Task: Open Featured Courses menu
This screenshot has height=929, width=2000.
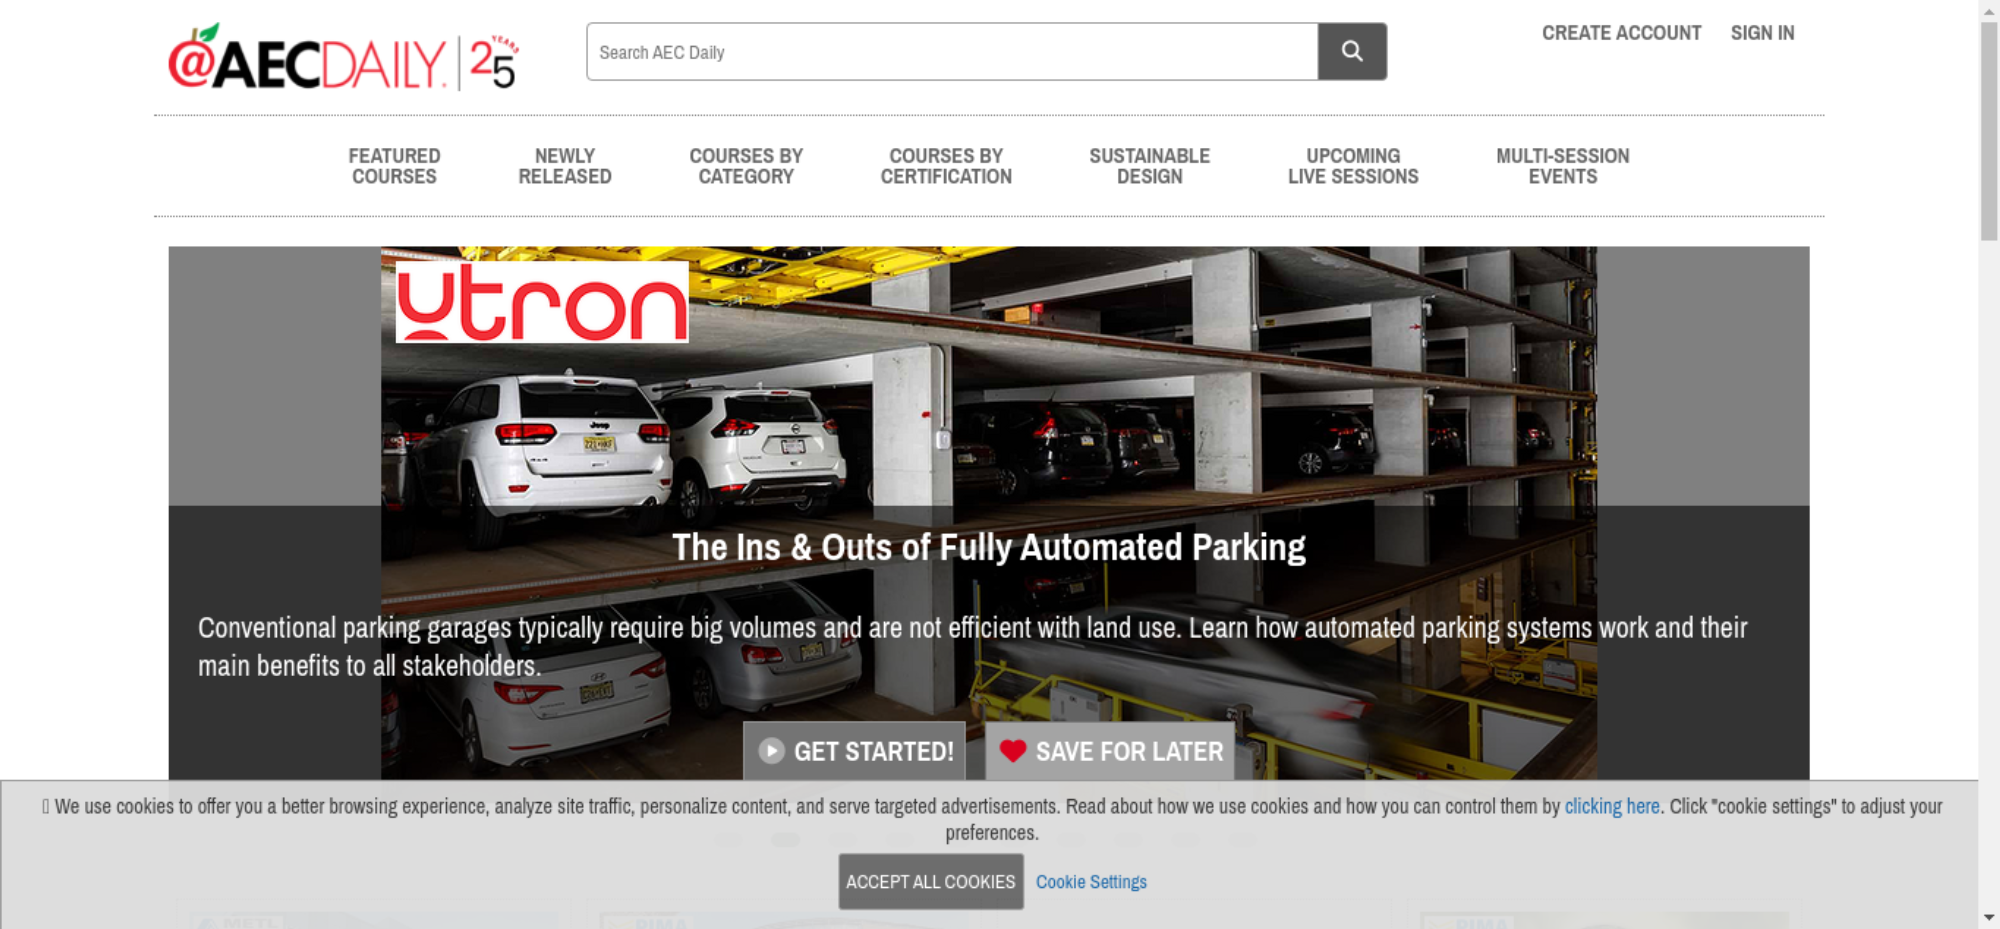Action: tap(394, 166)
